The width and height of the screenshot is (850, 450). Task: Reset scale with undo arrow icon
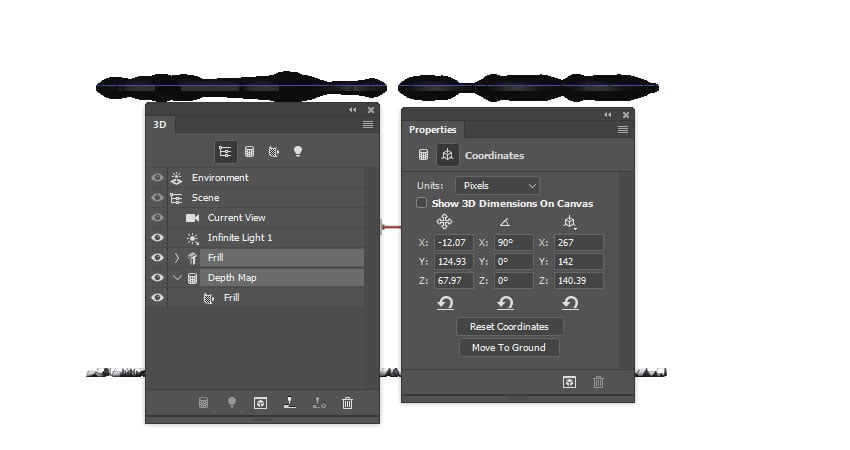[570, 303]
